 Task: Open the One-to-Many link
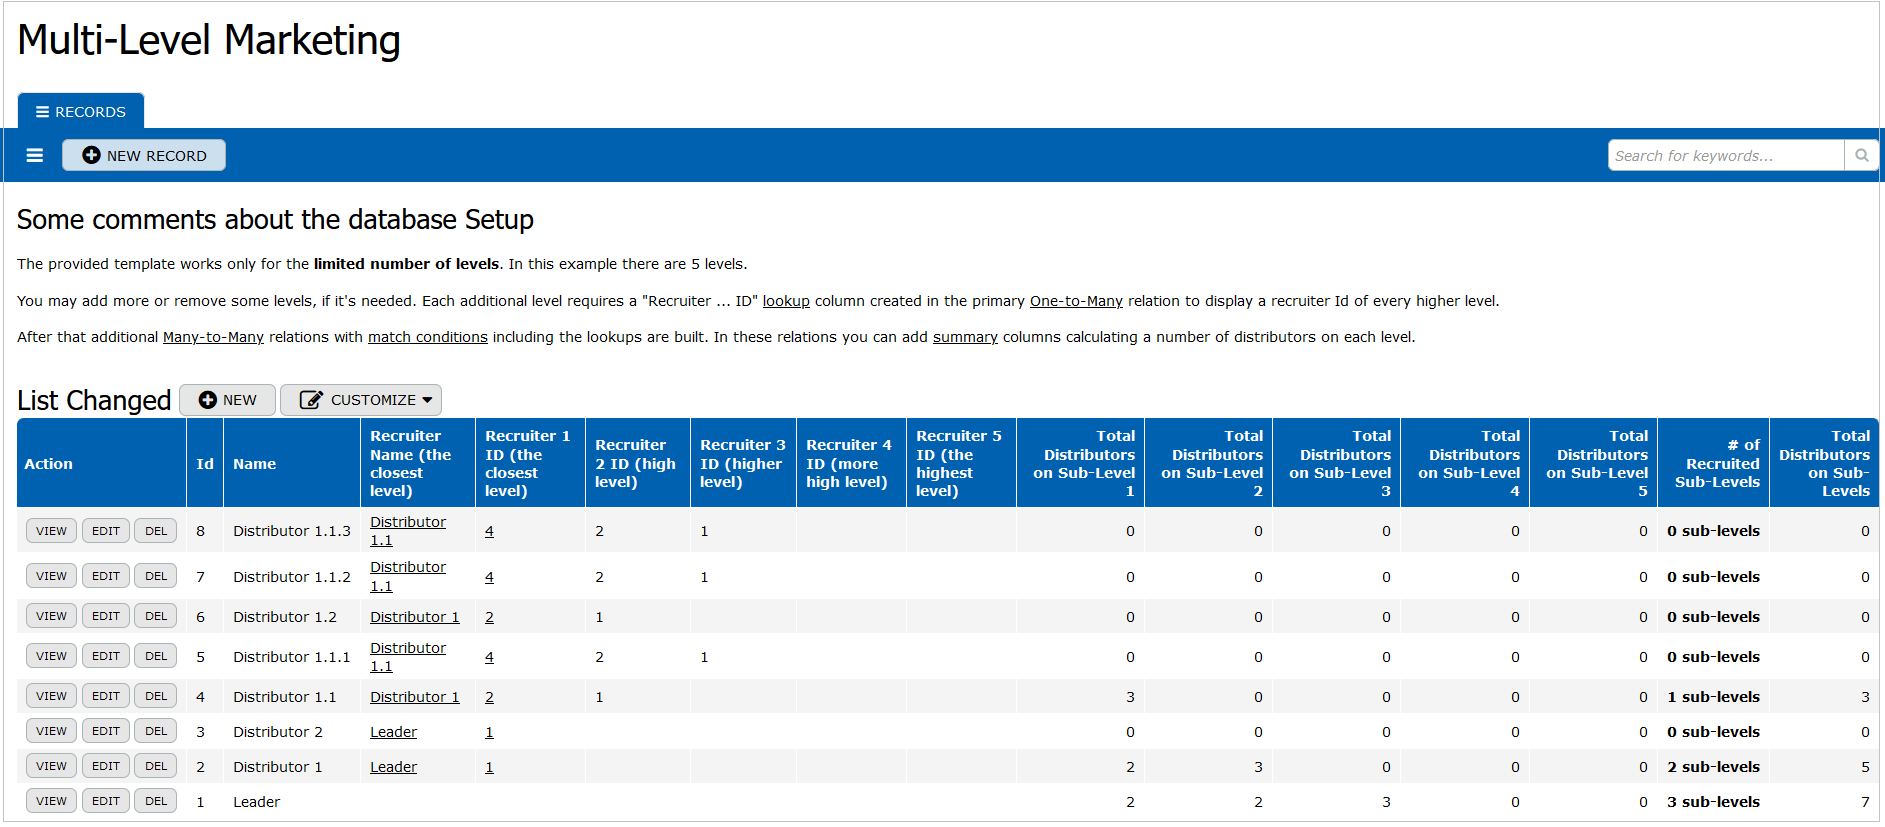click(1076, 301)
